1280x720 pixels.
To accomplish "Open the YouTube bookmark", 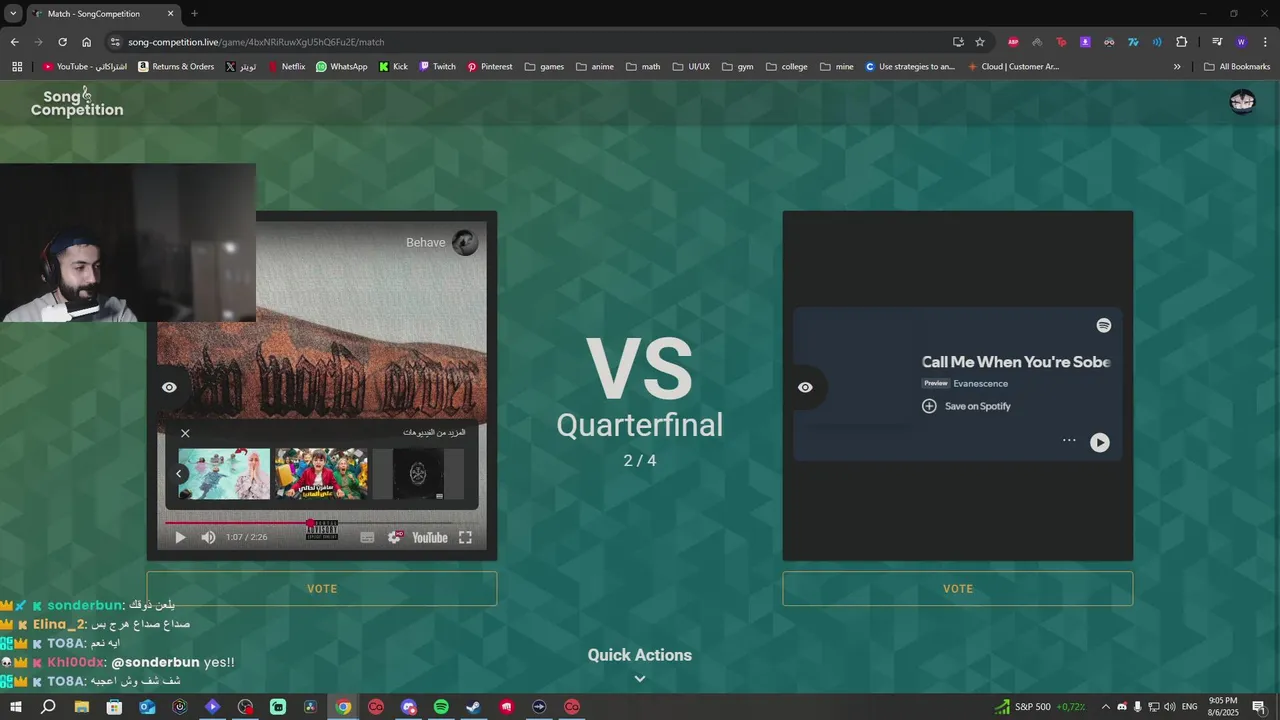I will point(85,67).
